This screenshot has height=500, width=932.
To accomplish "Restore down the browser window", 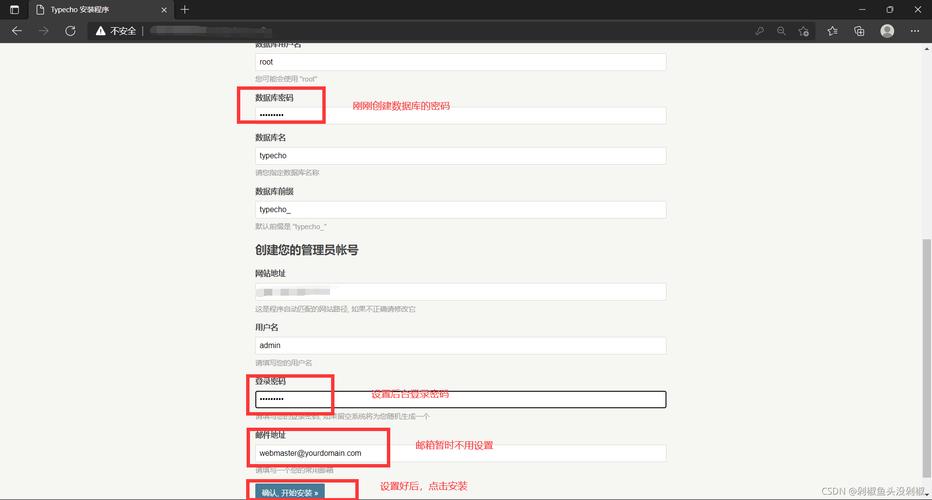I will point(890,10).
